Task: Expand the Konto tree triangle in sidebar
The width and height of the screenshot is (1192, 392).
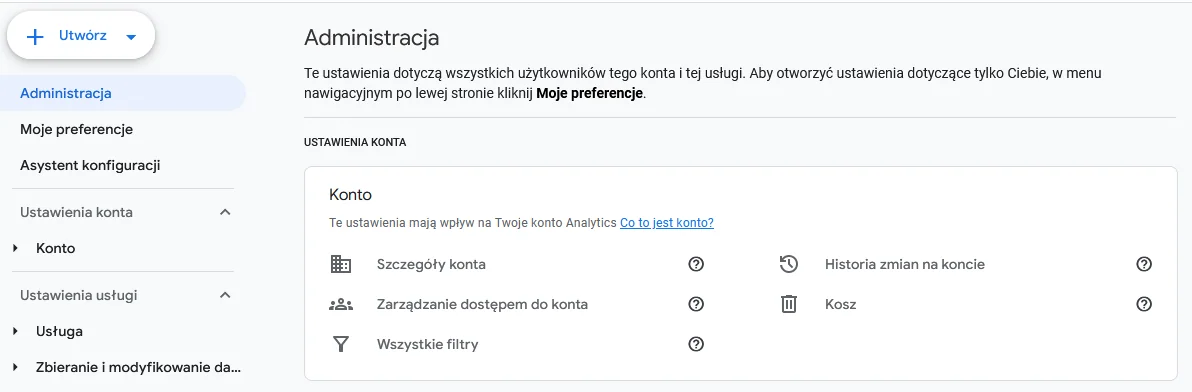Action: point(15,248)
